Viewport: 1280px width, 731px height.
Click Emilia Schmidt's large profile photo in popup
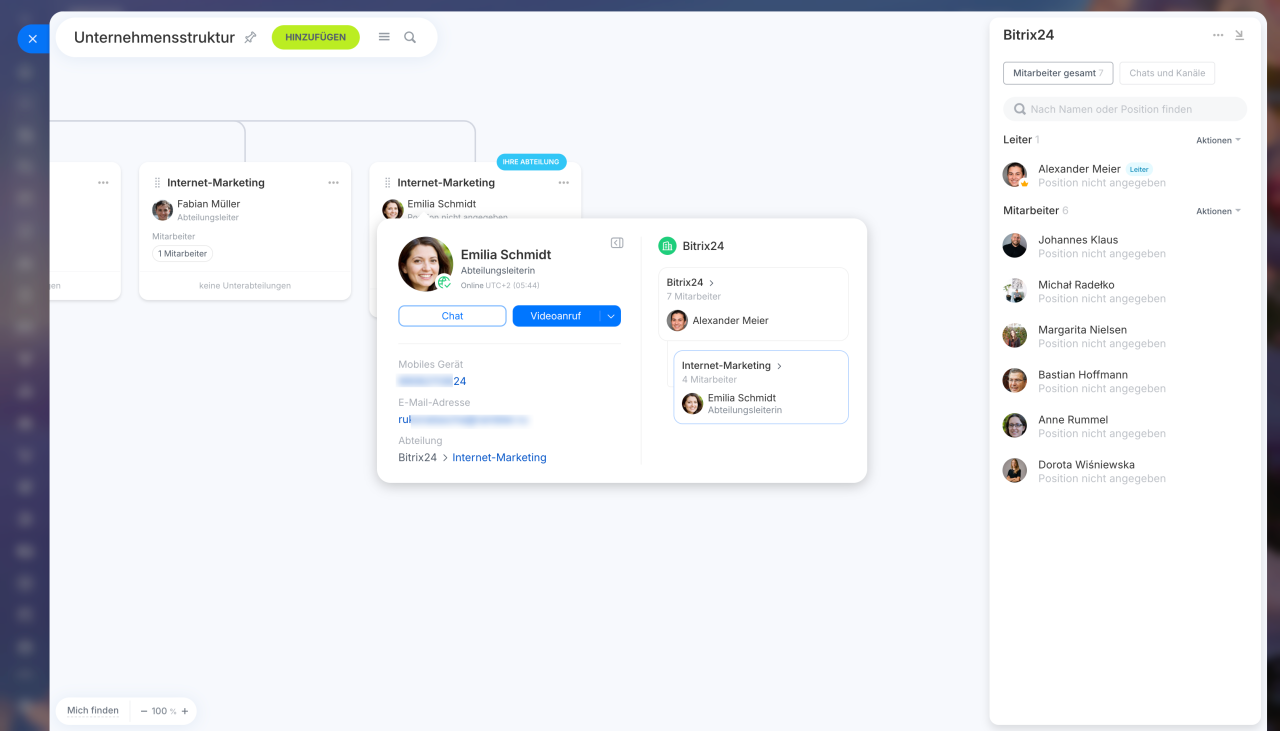coord(425,264)
